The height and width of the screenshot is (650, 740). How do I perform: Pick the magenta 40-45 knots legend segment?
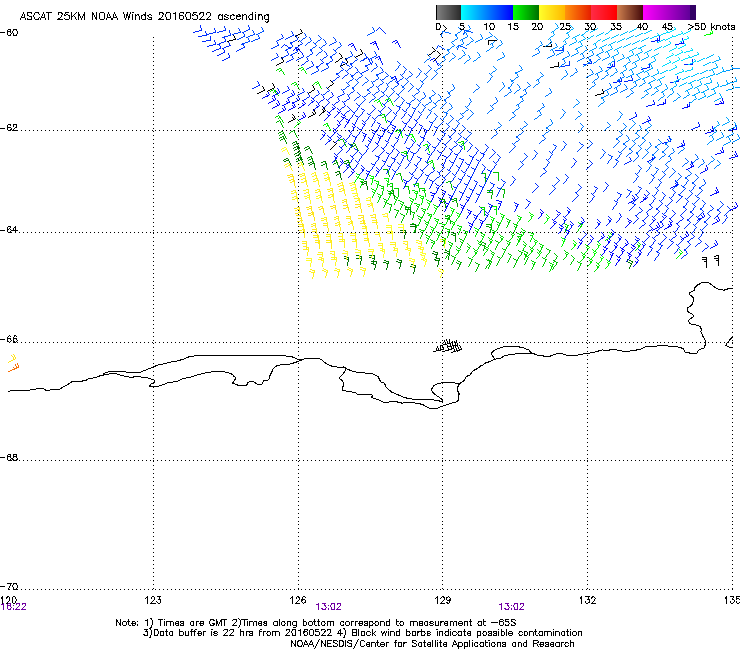[x=656, y=12]
